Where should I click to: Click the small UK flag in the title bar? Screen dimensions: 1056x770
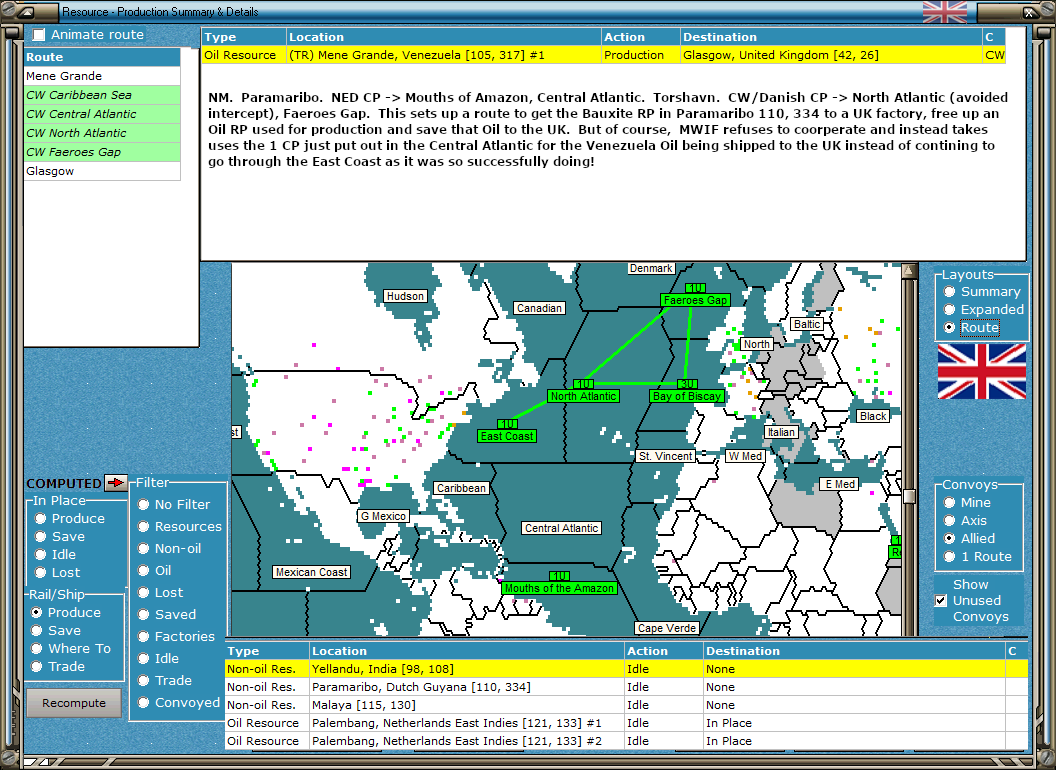944,11
